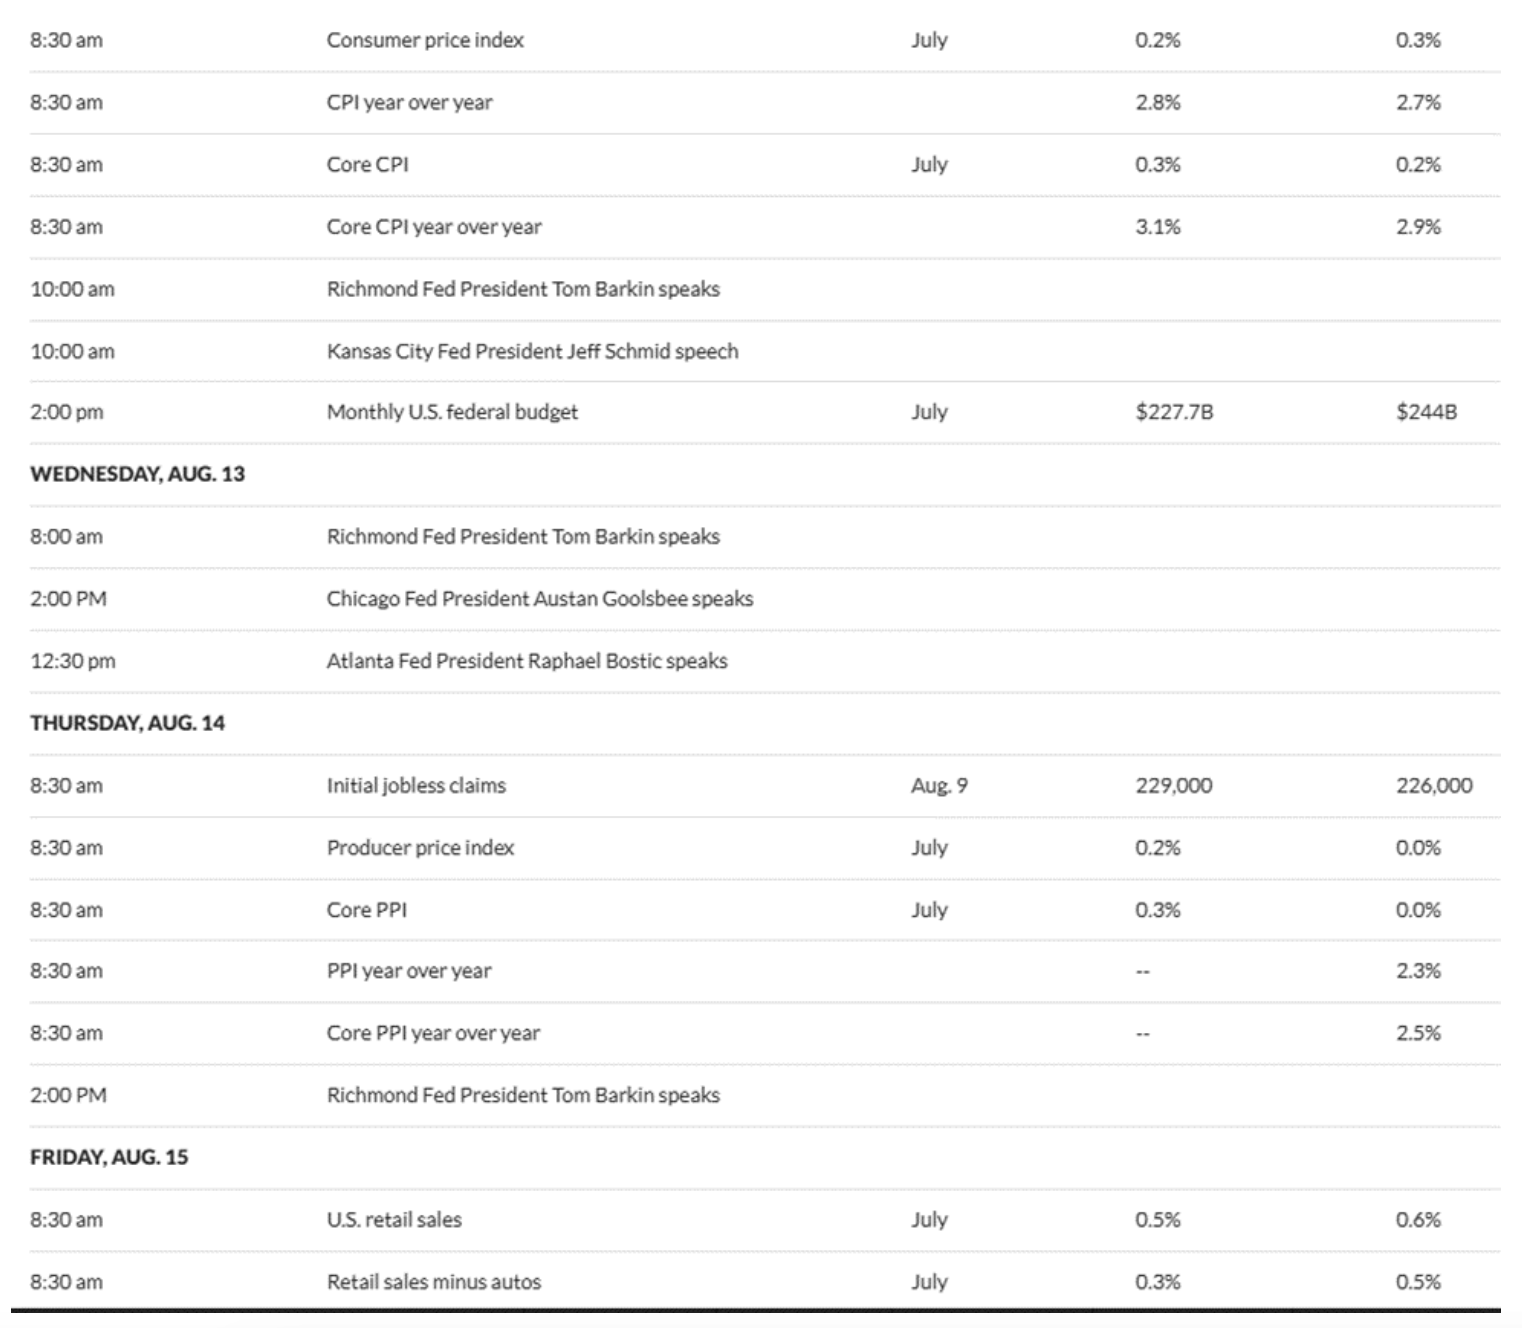This screenshot has height=1328, width=1522.
Task: Click the Producer price index entry
Action: pos(420,847)
